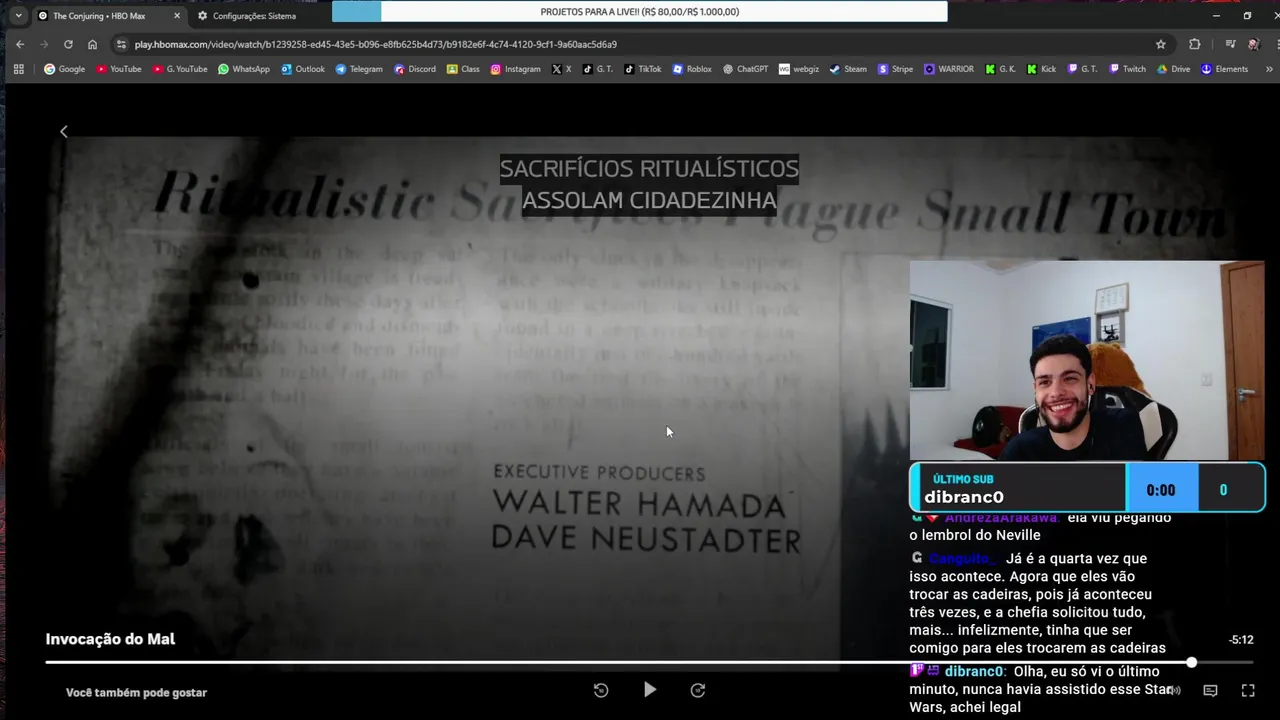This screenshot has height=720, width=1280.
Task: Open the Kick bookmark
Action: (x=1041, y=69)
